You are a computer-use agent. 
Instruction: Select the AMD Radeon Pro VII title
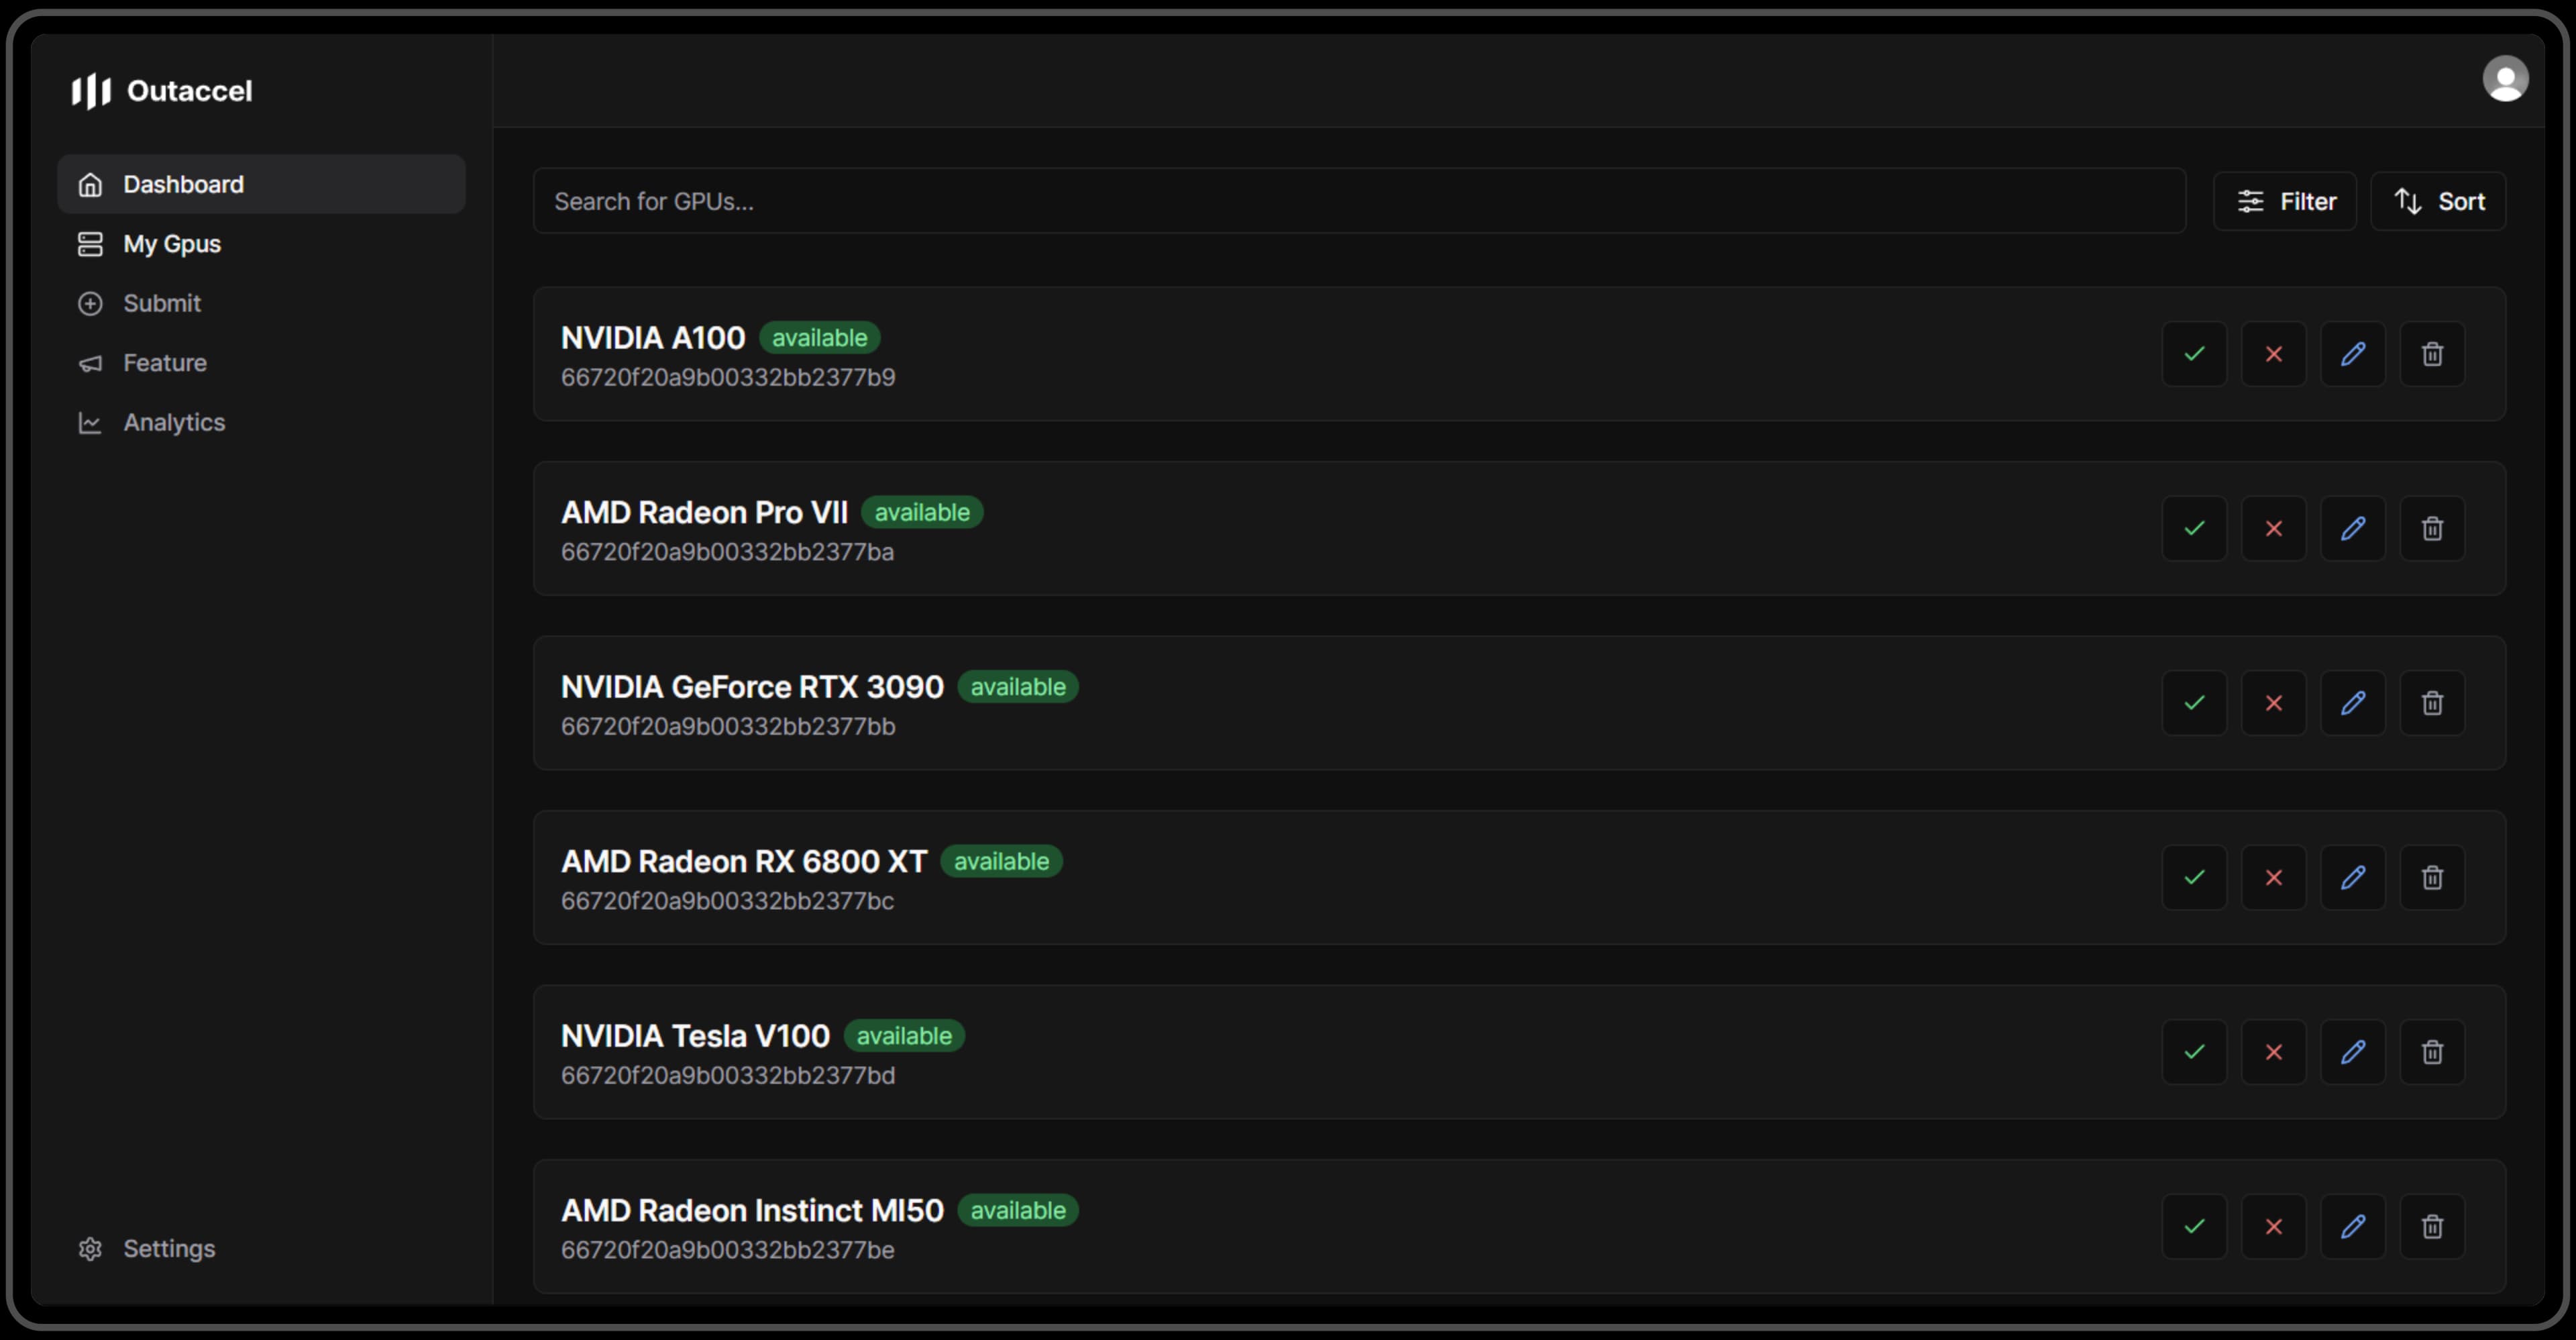coord(704,512)
